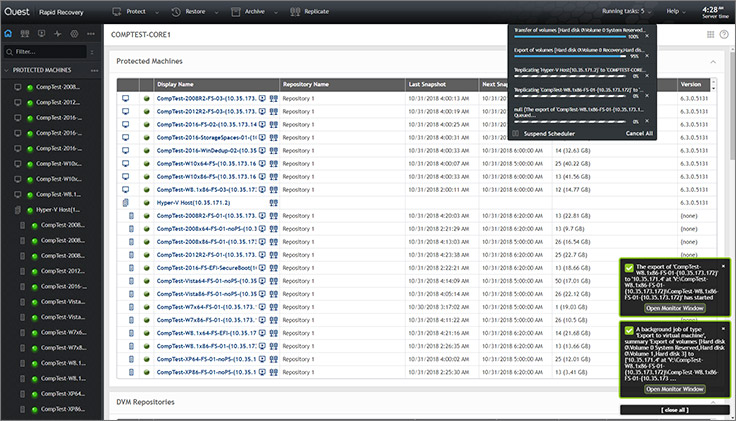Cancel the queued export task at 0%

point(647,121)
